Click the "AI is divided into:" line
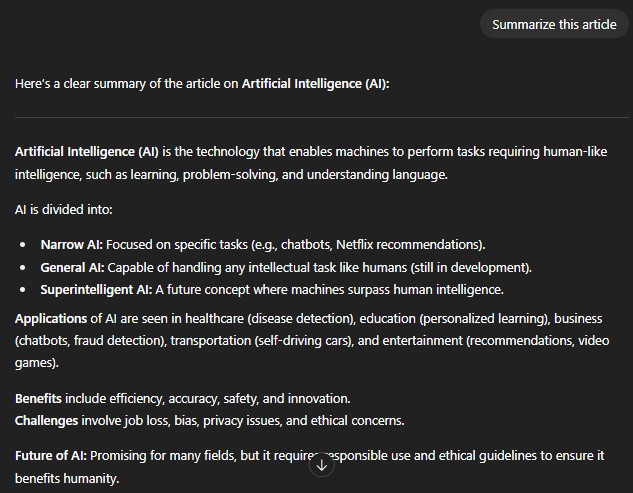The width and height of the screenshot is (633, 493). (x=64, y=210)
